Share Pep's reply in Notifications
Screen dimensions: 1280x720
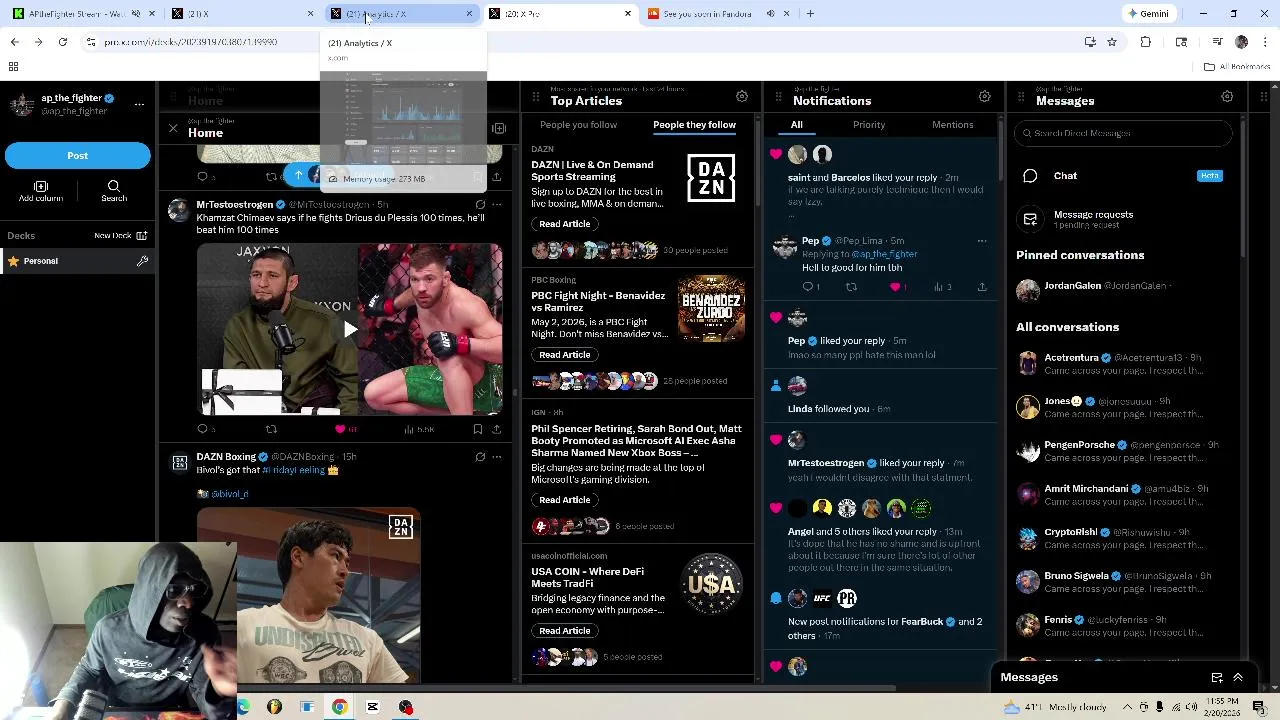point(982,287)
